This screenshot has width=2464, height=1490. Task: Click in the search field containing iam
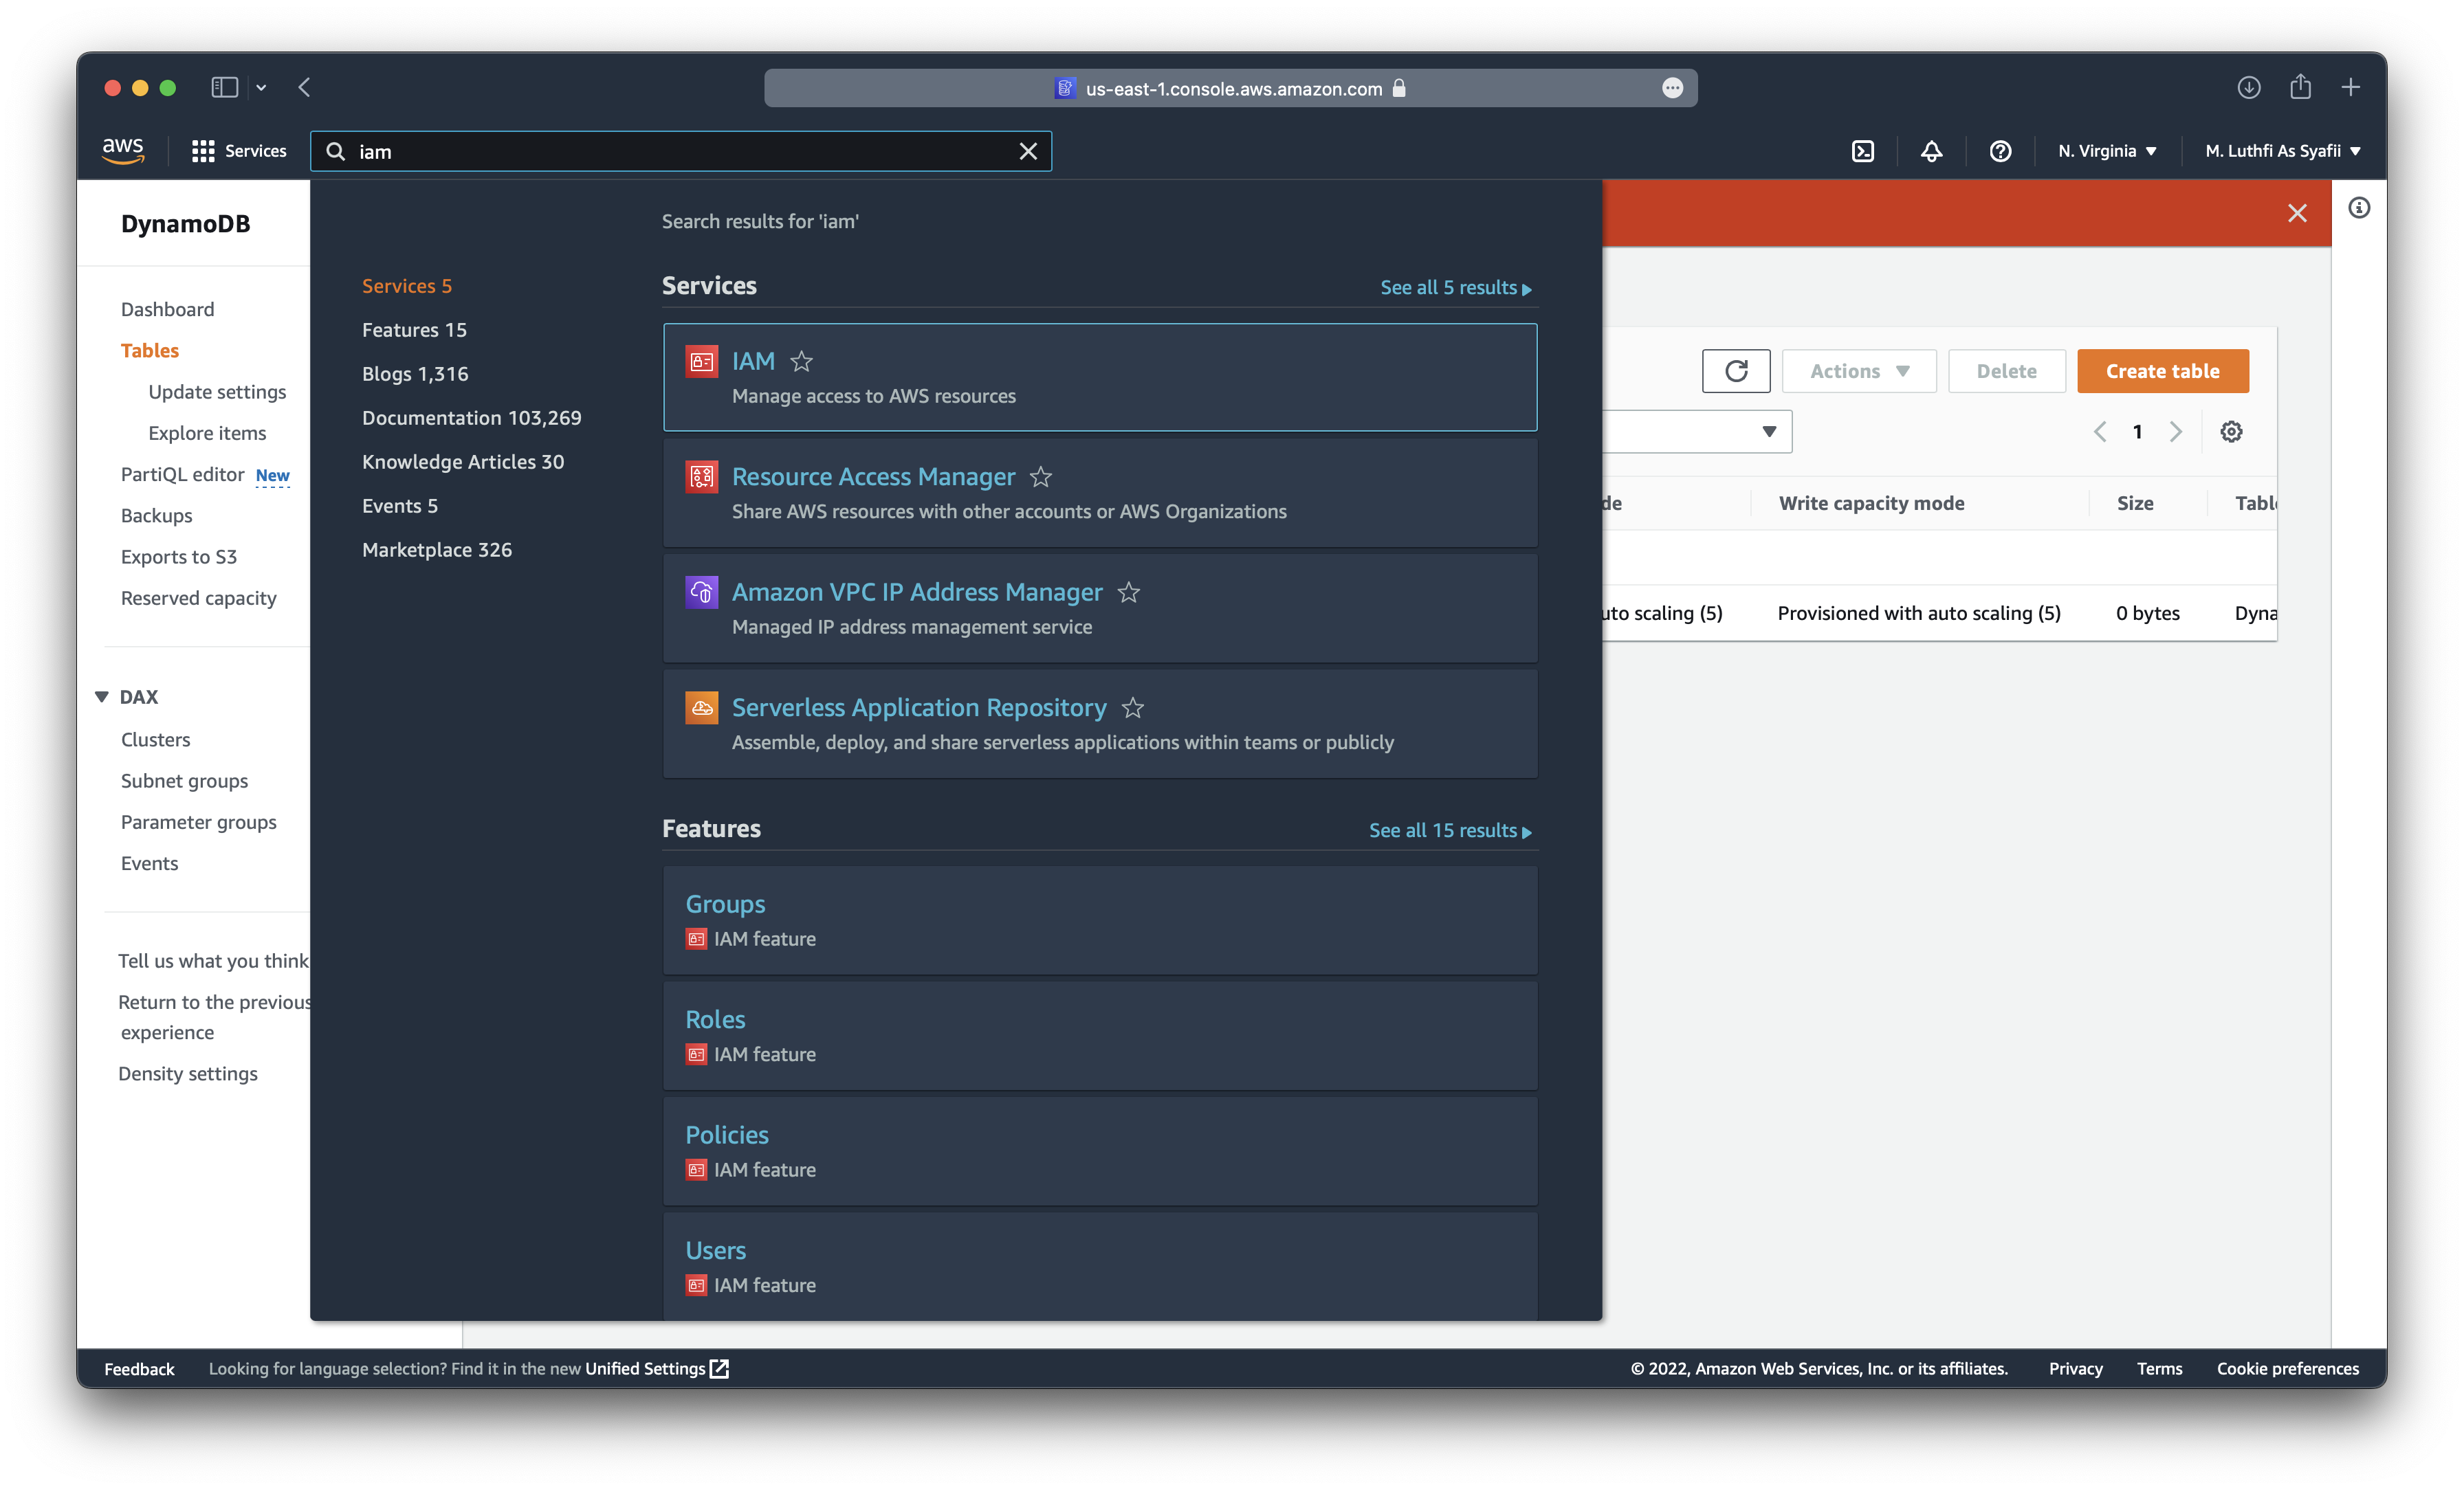(680, 151)
